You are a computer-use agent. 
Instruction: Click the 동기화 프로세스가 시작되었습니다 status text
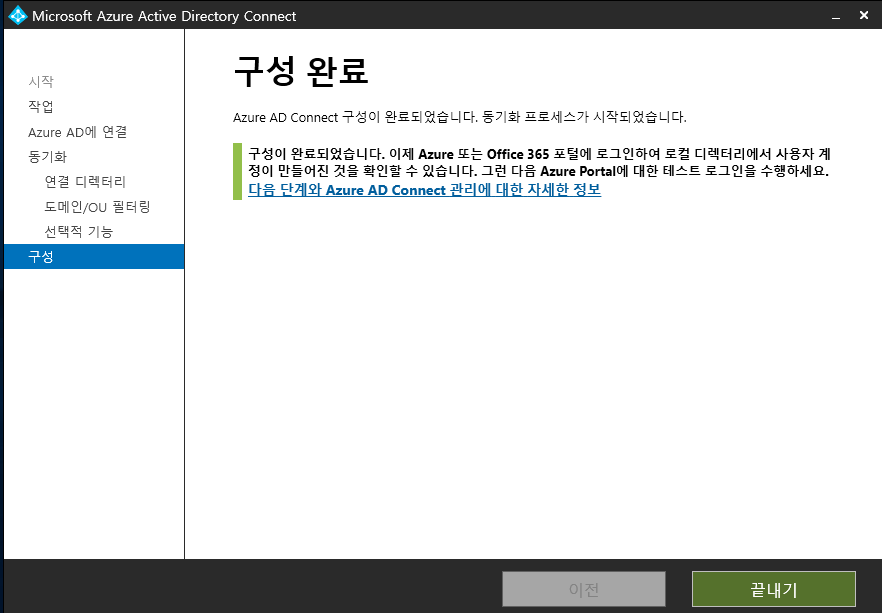click(584, 117)
